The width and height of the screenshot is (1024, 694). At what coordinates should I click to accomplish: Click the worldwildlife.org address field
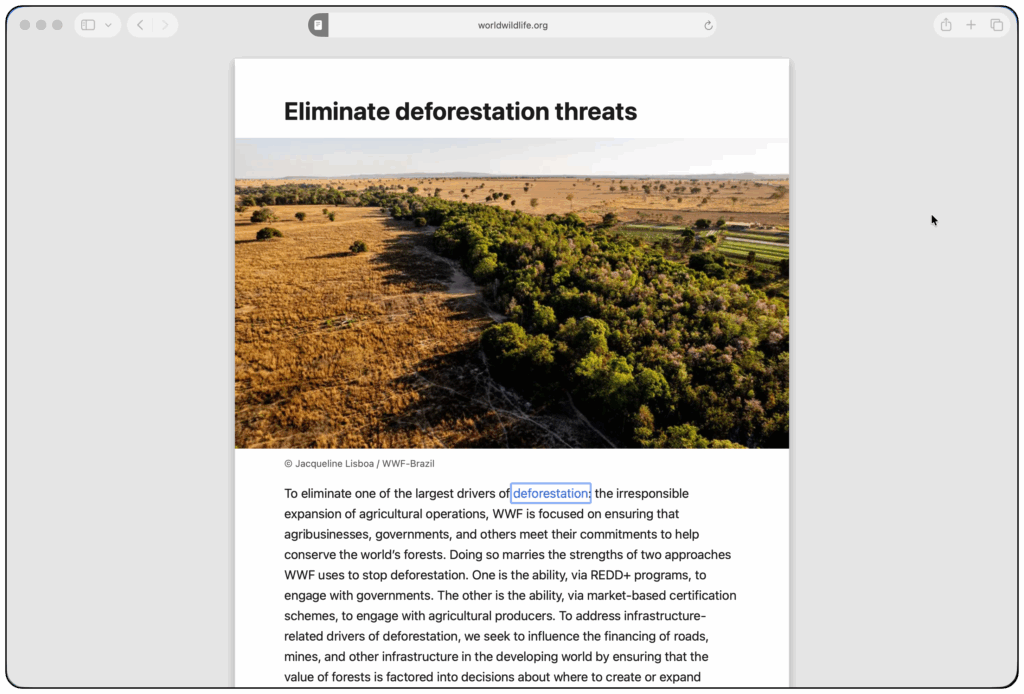(x=513, y=25)
